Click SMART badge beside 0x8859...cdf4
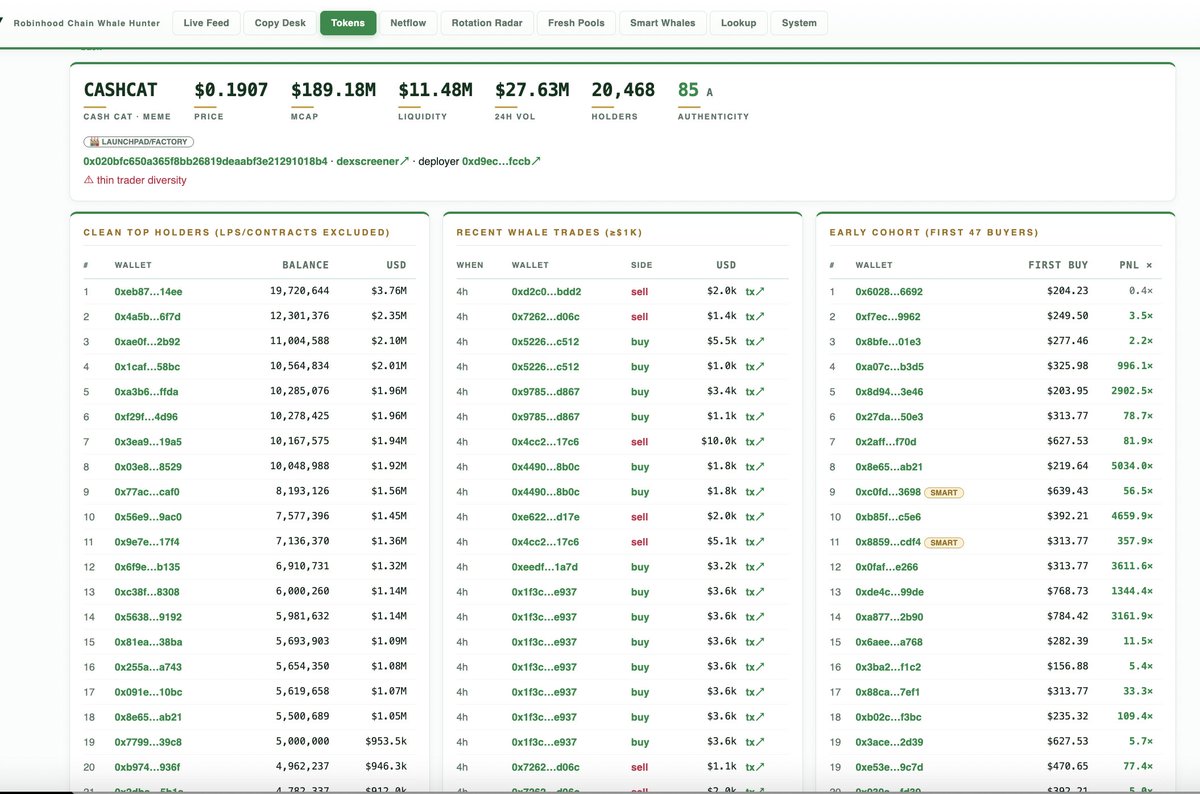This screenshot has height=794, width=1200. pos(945,543)
